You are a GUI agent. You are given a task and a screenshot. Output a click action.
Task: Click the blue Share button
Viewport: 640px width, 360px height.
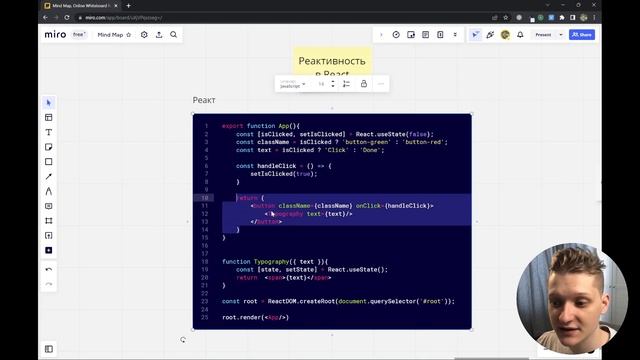click(582, 35)
